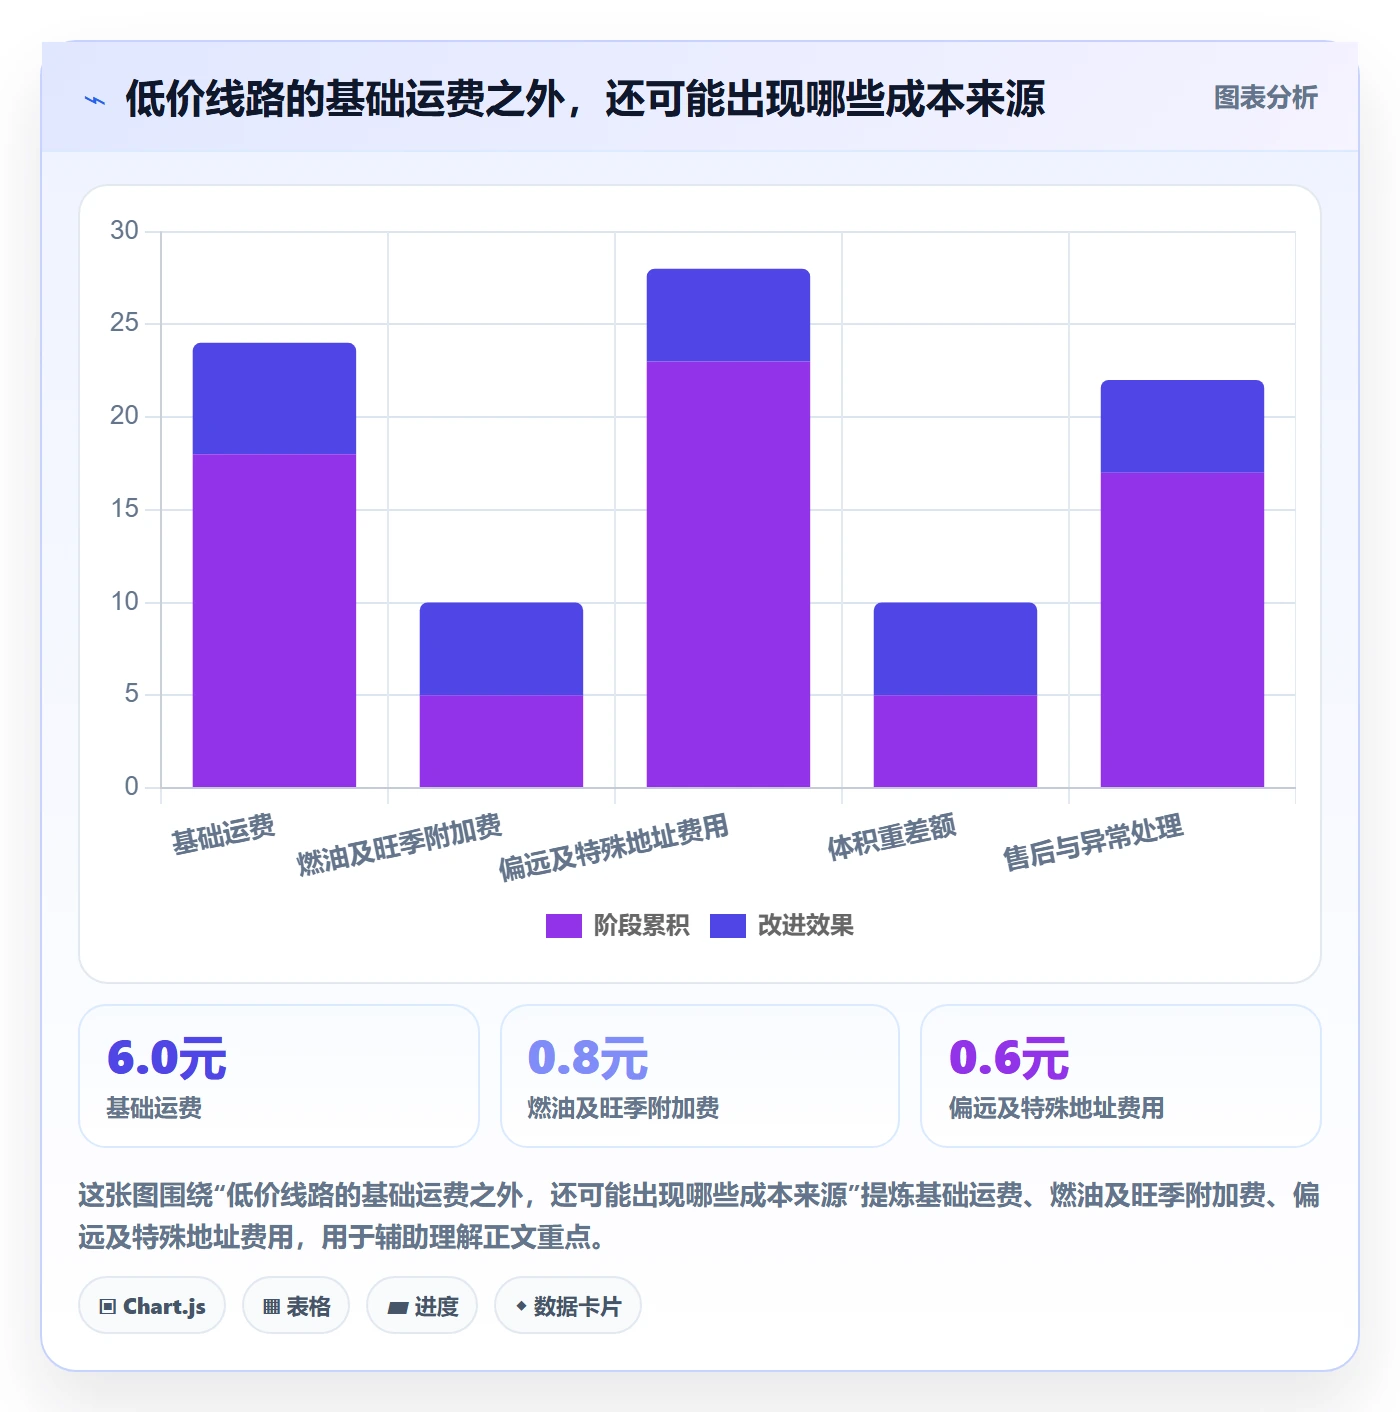Click the purple 基础运费 bar segment
1400x1412 pixels.
[x=274, y=621]
